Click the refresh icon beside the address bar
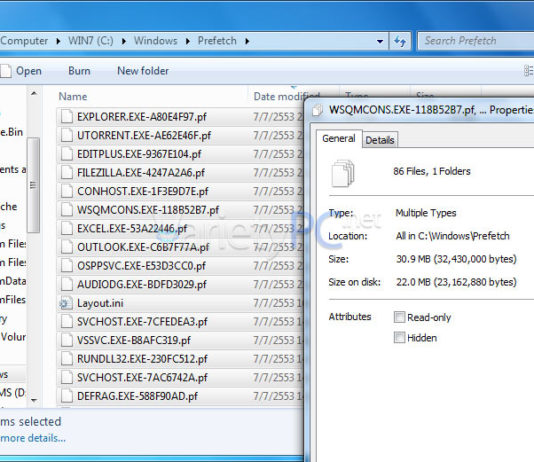 click(400, 41)
